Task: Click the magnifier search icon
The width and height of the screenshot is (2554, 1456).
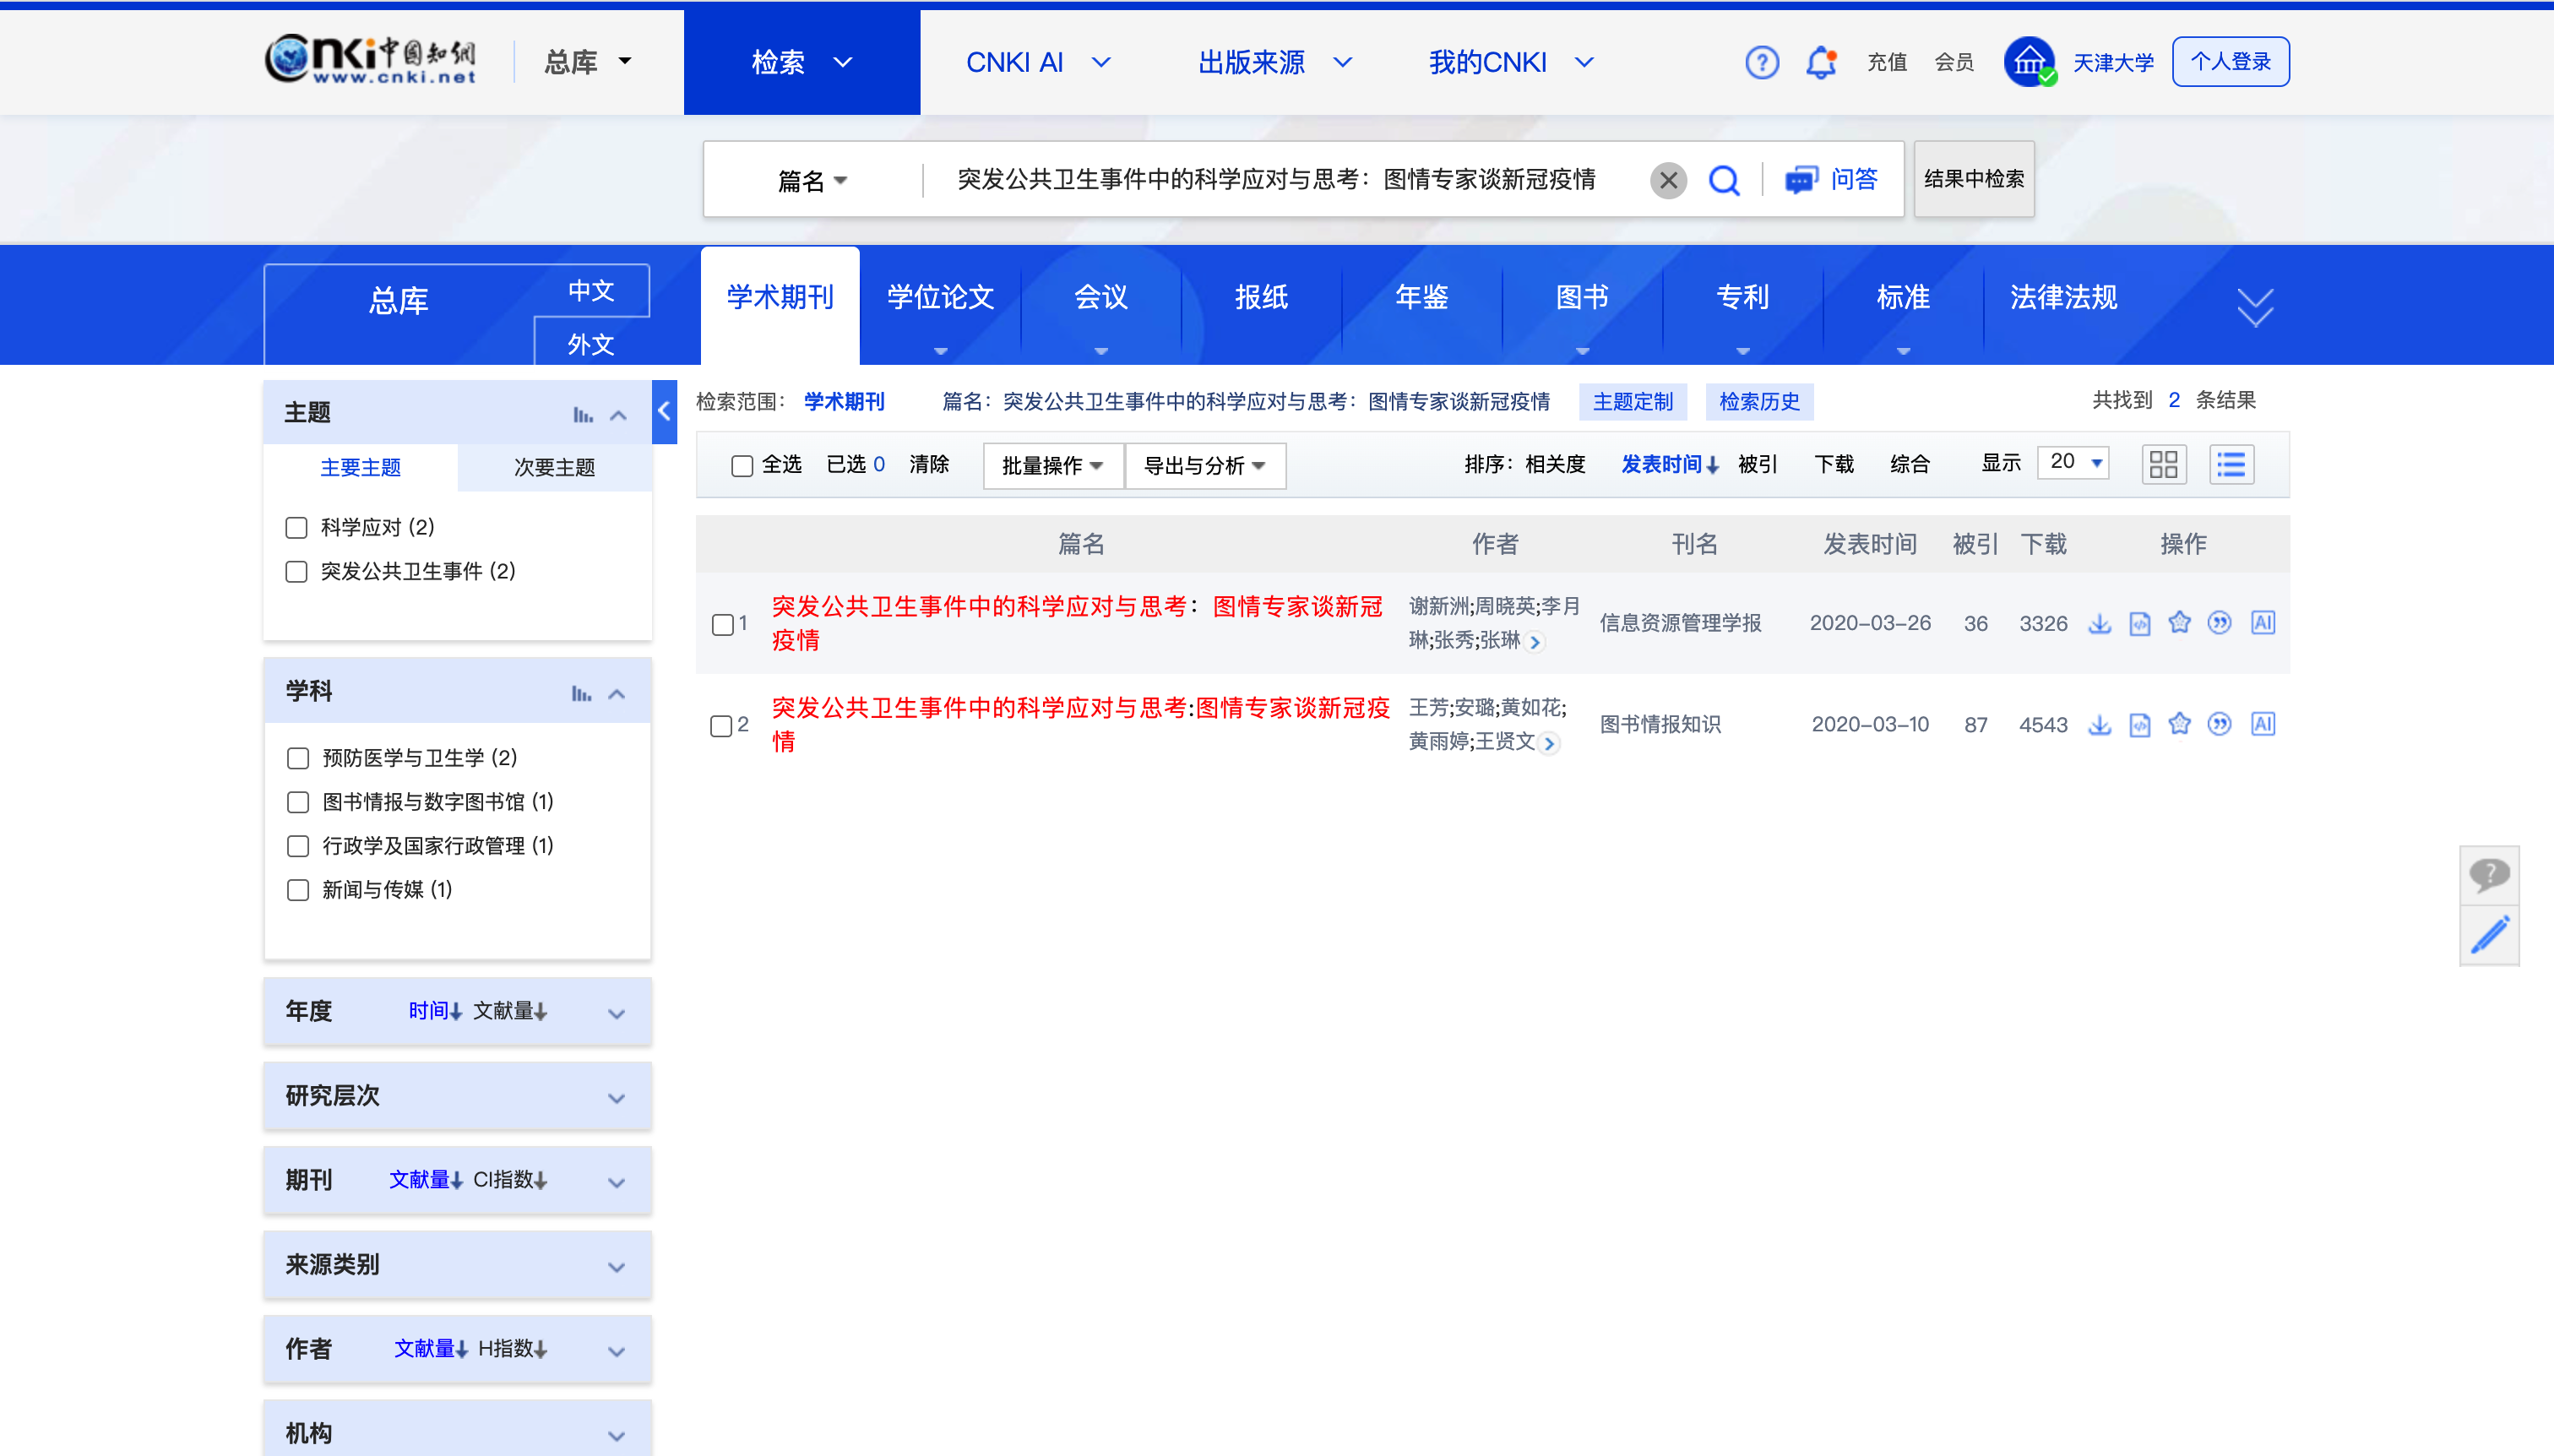Action: point(1723,180)
